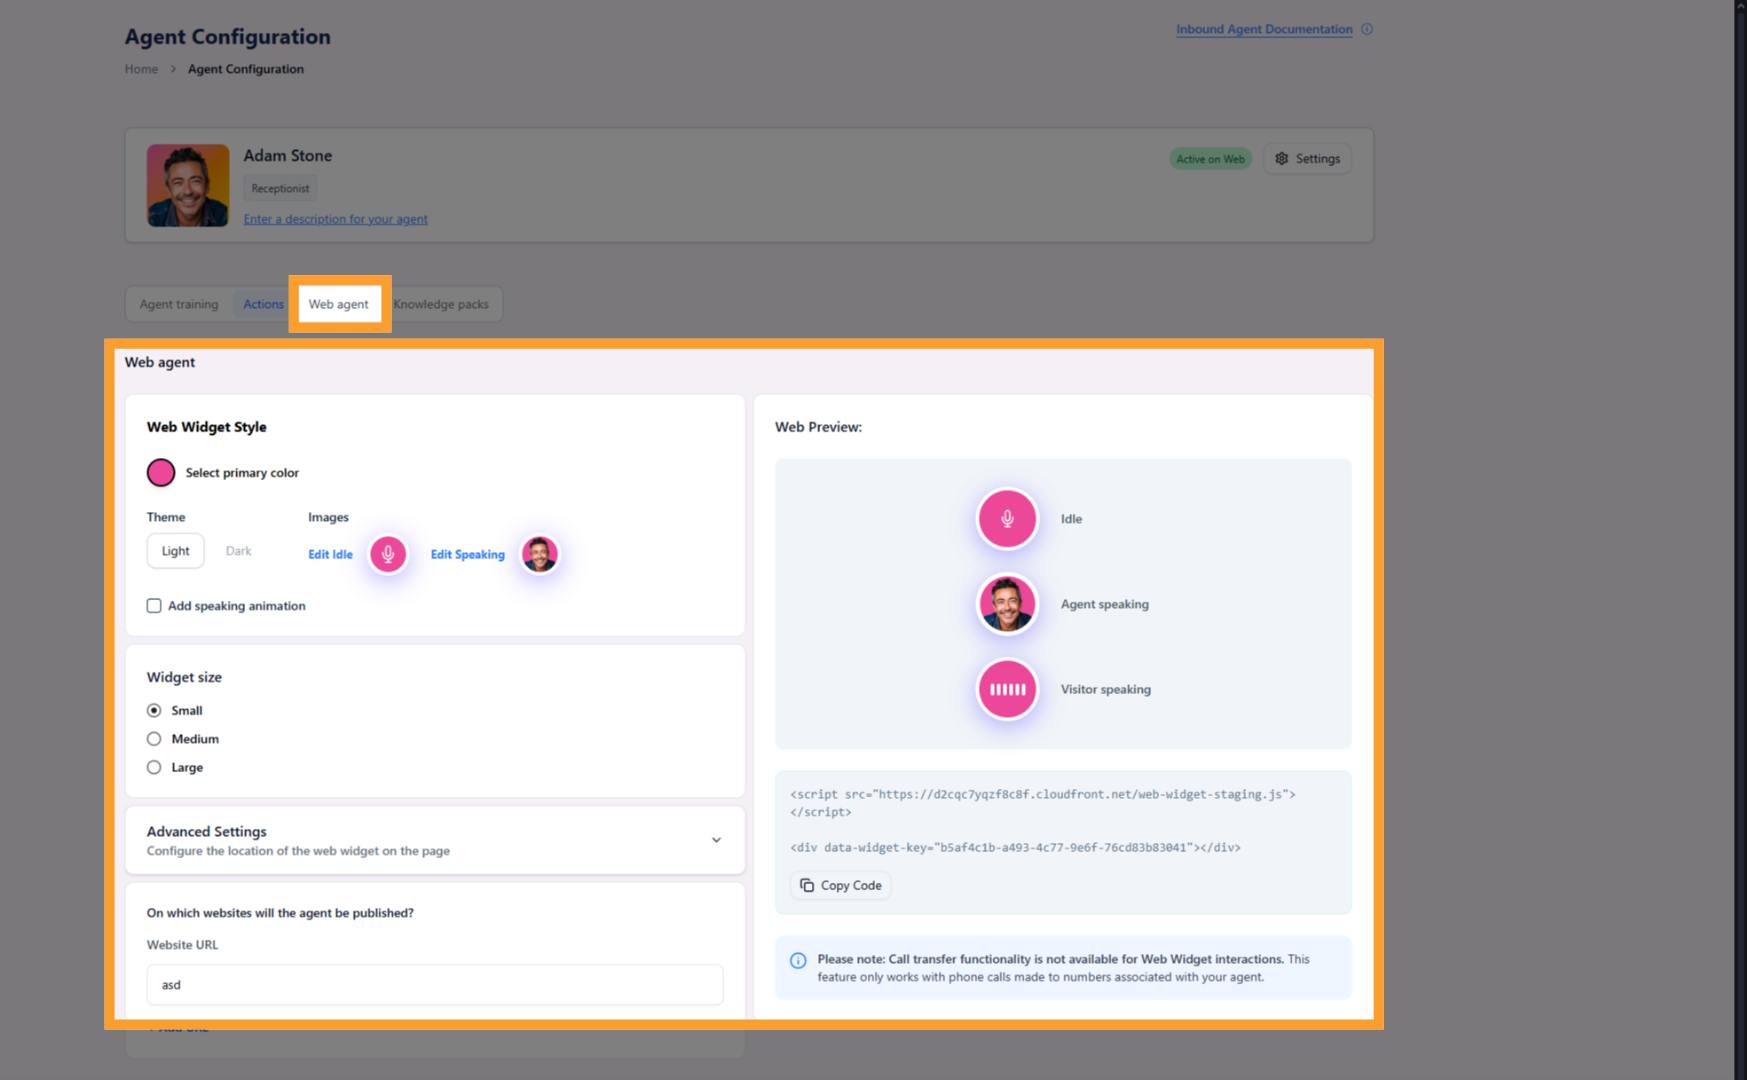Click Adam Stone's profile photo
Viewport: 1747px width, 1080px height.
point(188,185)
